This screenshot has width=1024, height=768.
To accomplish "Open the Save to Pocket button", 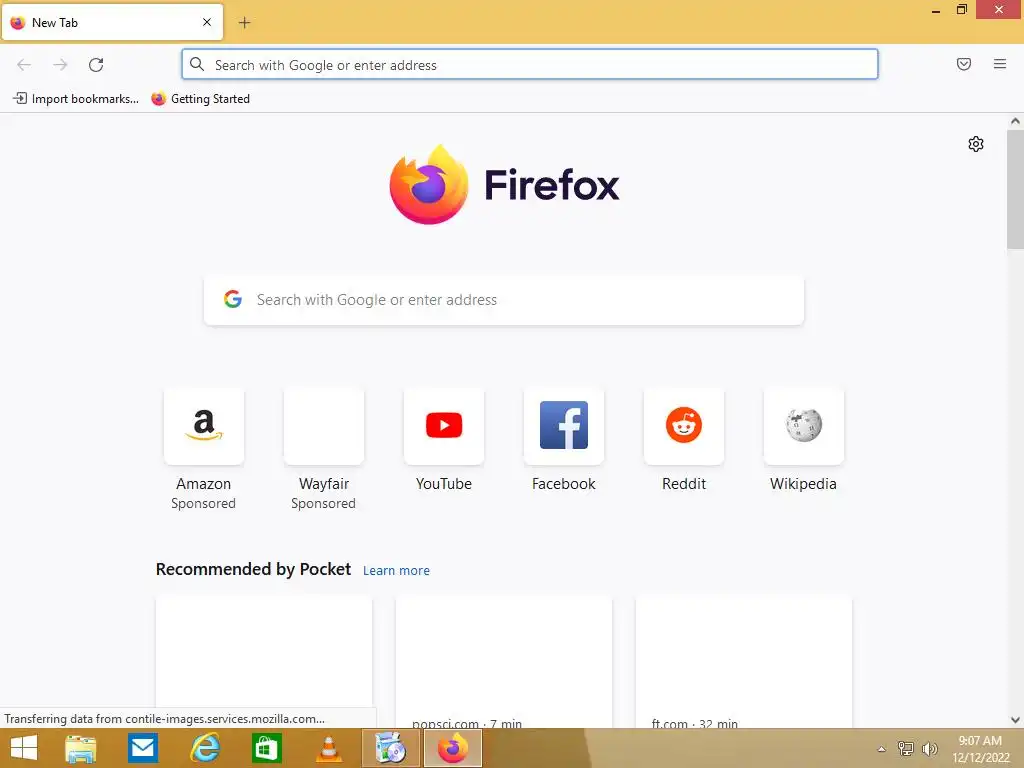I will pos(963,64).
